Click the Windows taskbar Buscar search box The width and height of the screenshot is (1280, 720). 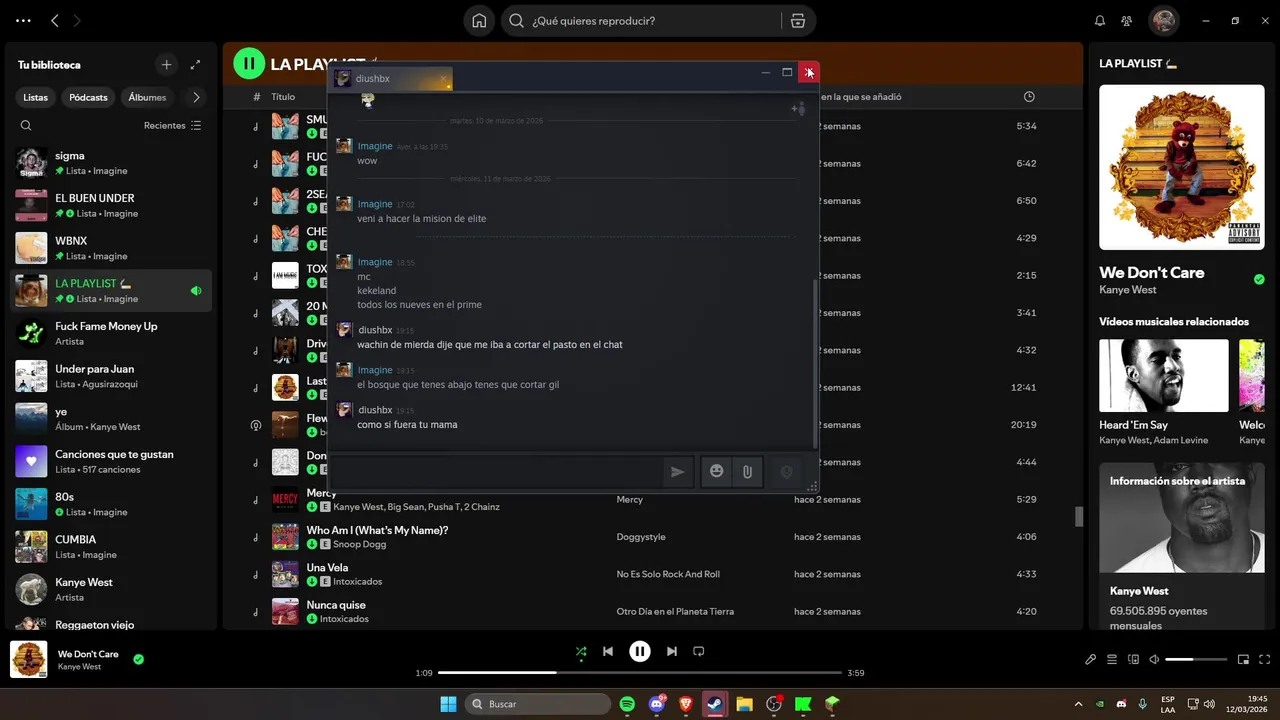coord(538,704)
